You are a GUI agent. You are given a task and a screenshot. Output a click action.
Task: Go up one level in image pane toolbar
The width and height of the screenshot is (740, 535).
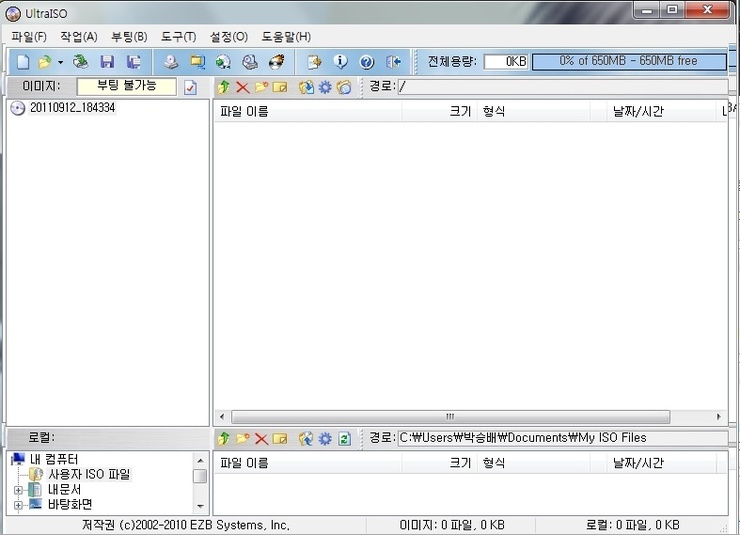click(224, 87)
